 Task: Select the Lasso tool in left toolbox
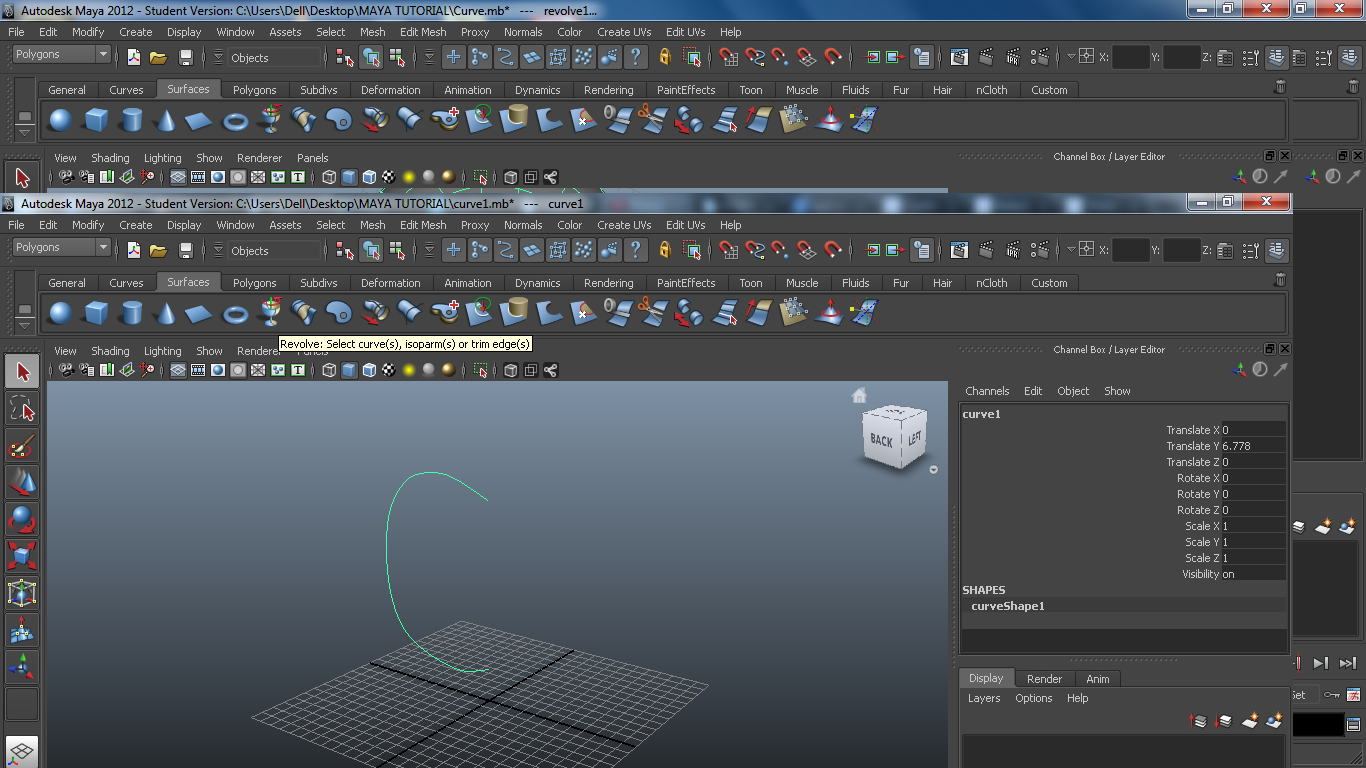click(22, 409)
